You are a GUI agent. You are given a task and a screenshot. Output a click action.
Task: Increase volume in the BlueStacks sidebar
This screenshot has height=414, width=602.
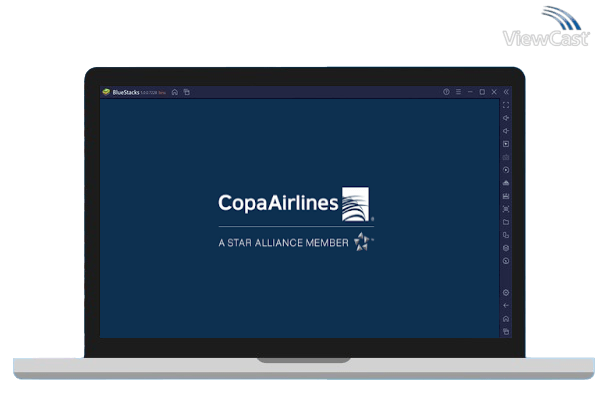(x=506, y=118)
